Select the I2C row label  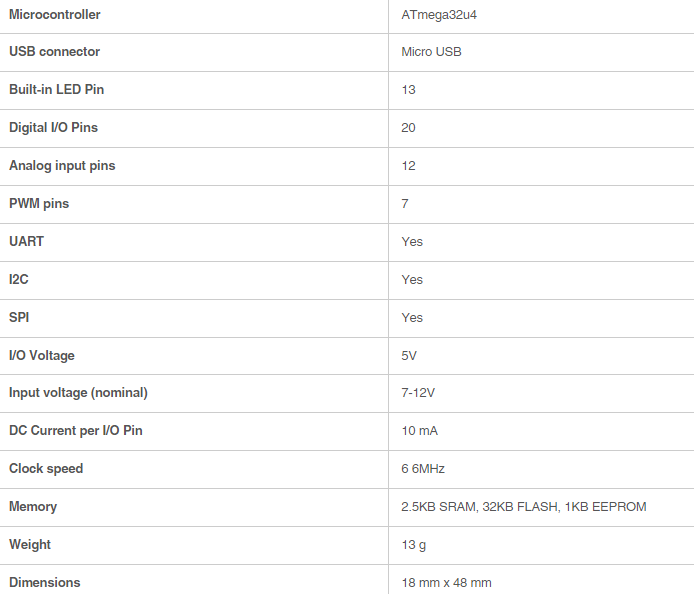pos(19,280)
